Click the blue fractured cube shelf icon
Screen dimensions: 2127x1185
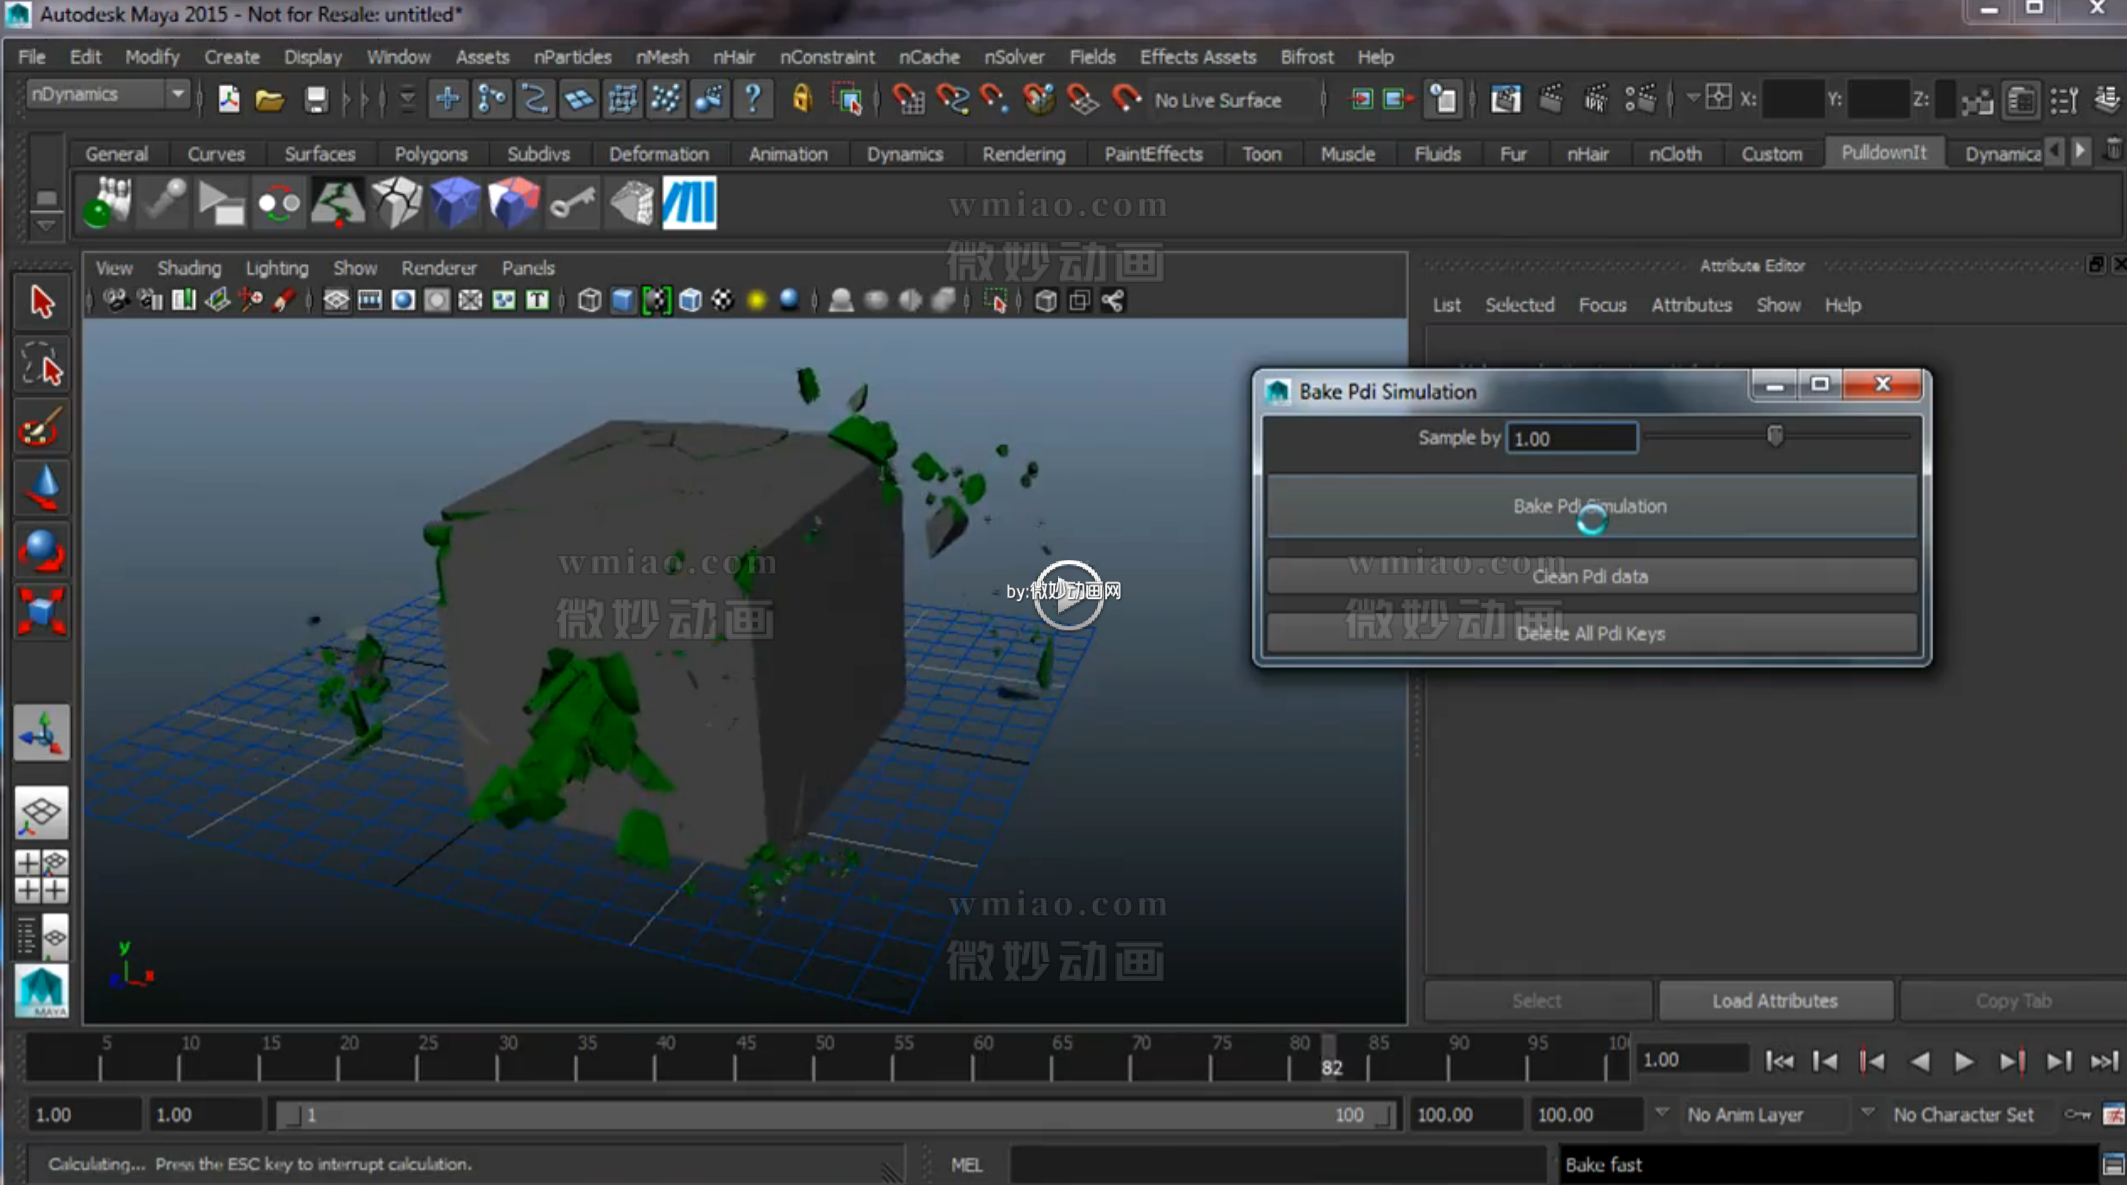tap(456, 202)
